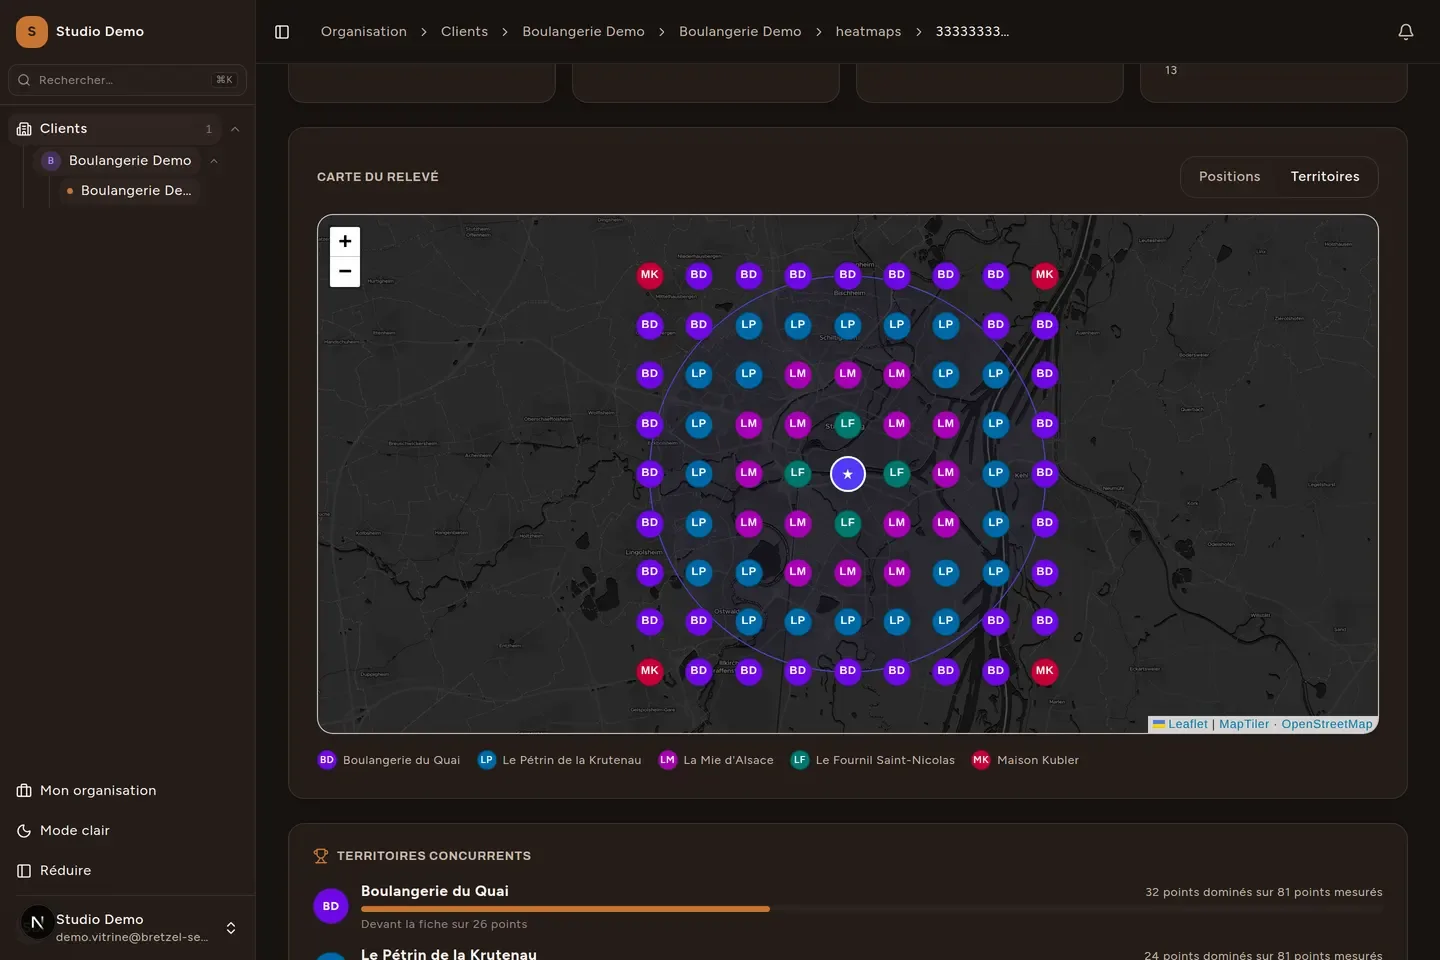
Task: Click the Carte du relevé heading
Action: point(378,177)
